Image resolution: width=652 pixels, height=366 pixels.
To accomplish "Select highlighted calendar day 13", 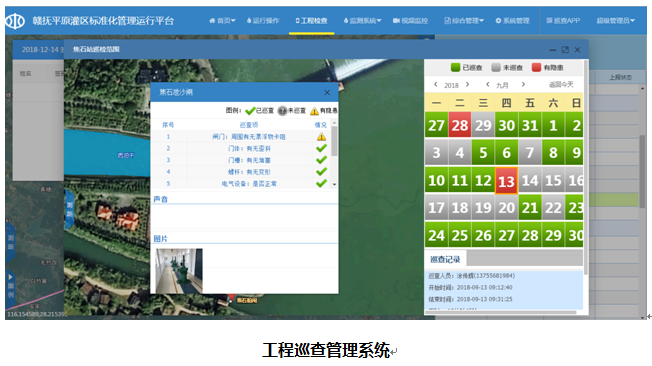I will 506,181.
